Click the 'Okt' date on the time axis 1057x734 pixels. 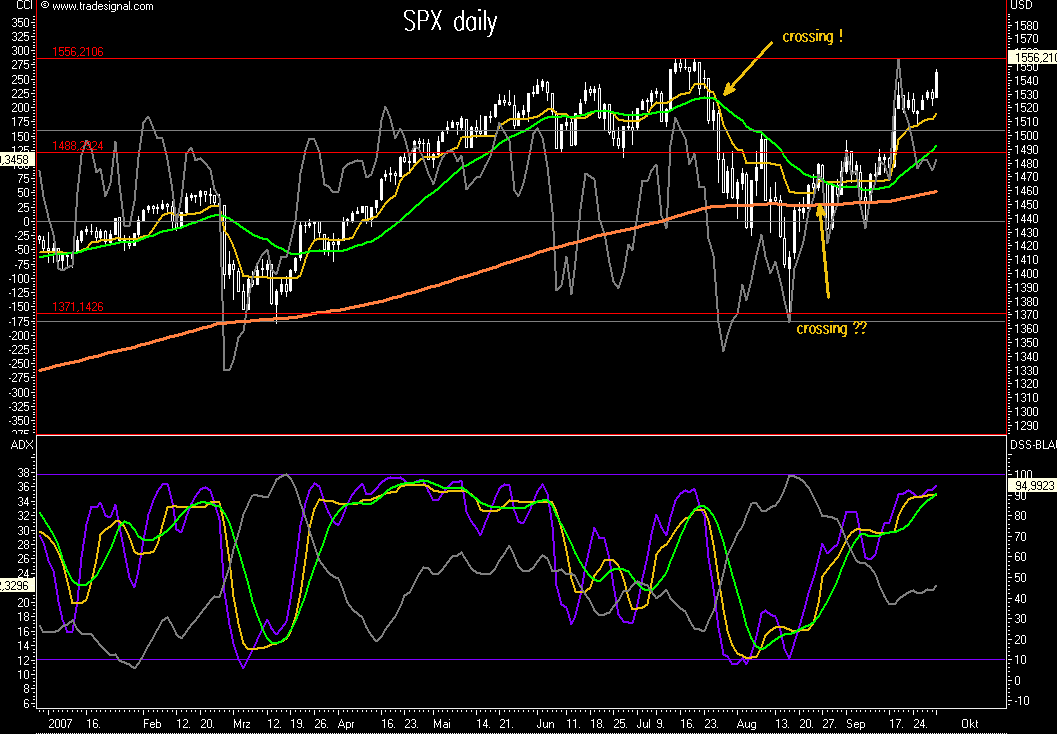(968, 722)
